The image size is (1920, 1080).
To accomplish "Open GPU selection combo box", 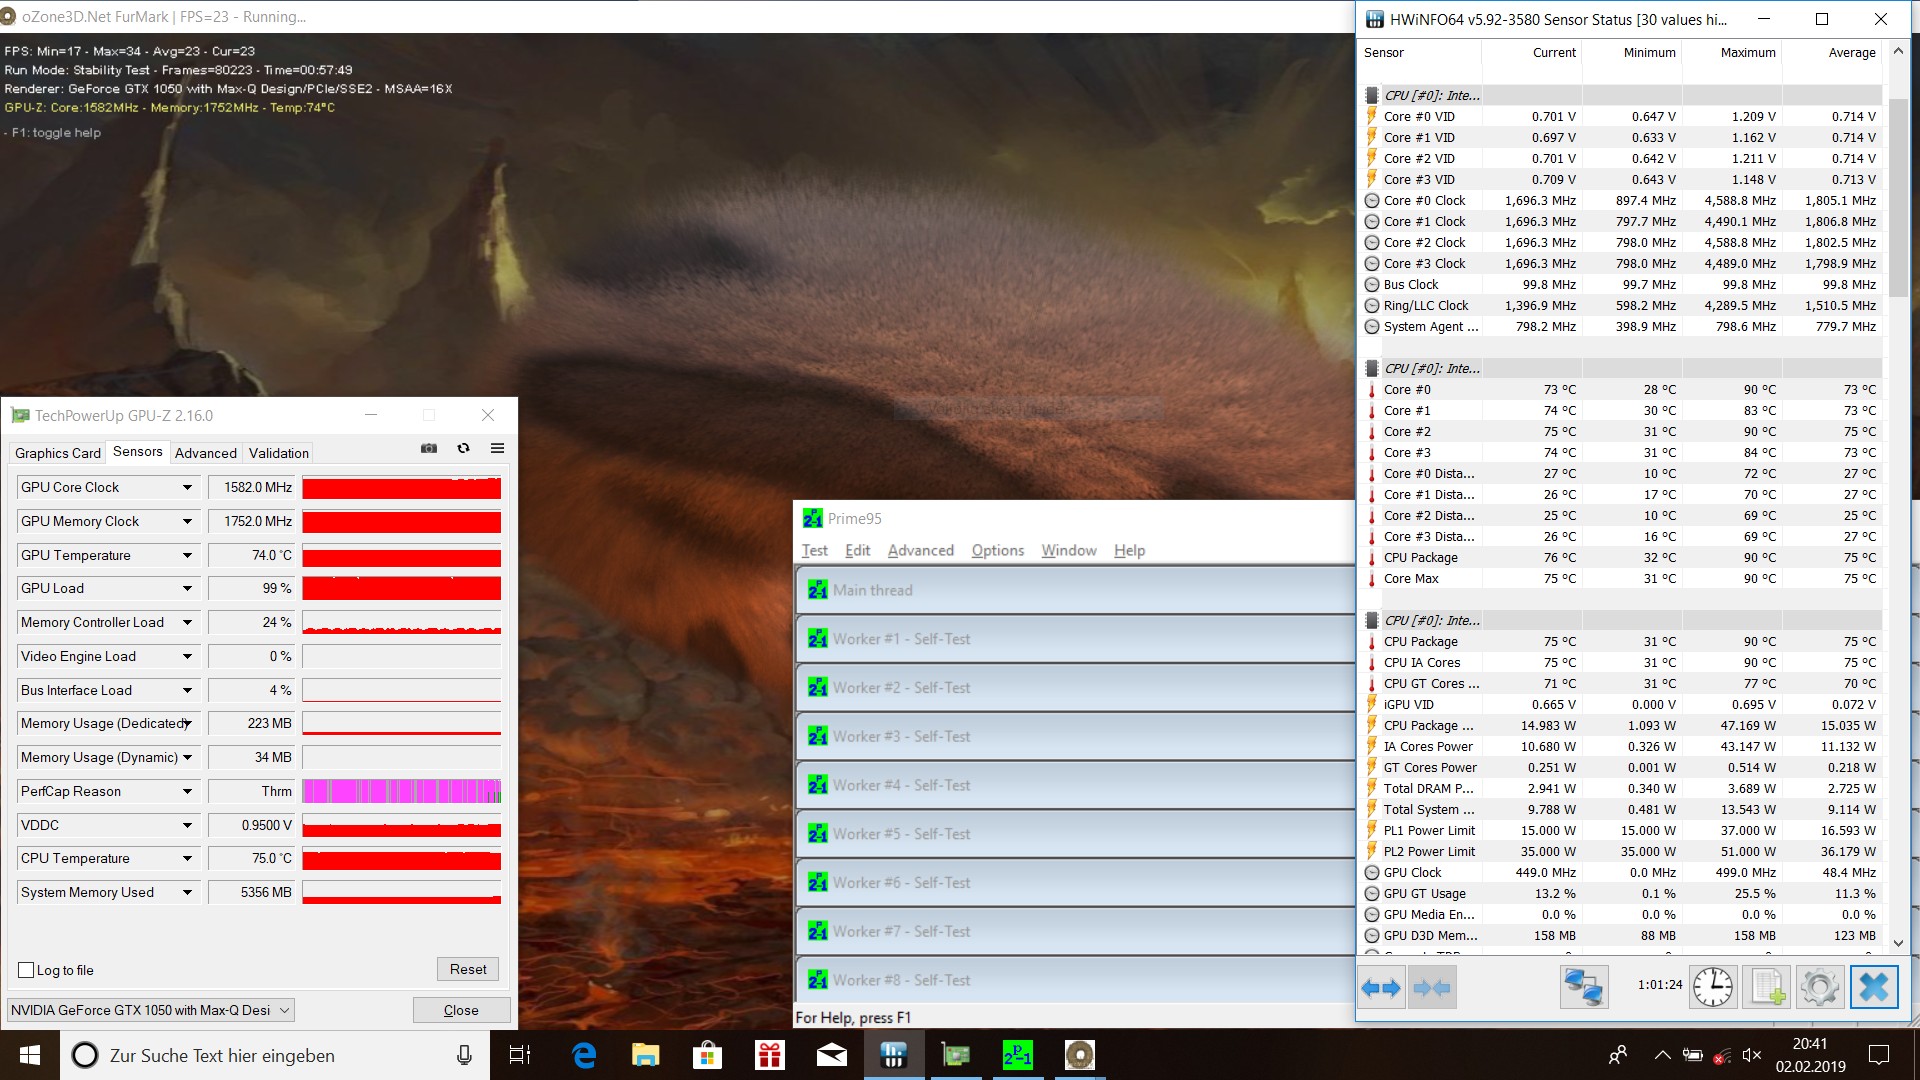I will (151, 1010).
